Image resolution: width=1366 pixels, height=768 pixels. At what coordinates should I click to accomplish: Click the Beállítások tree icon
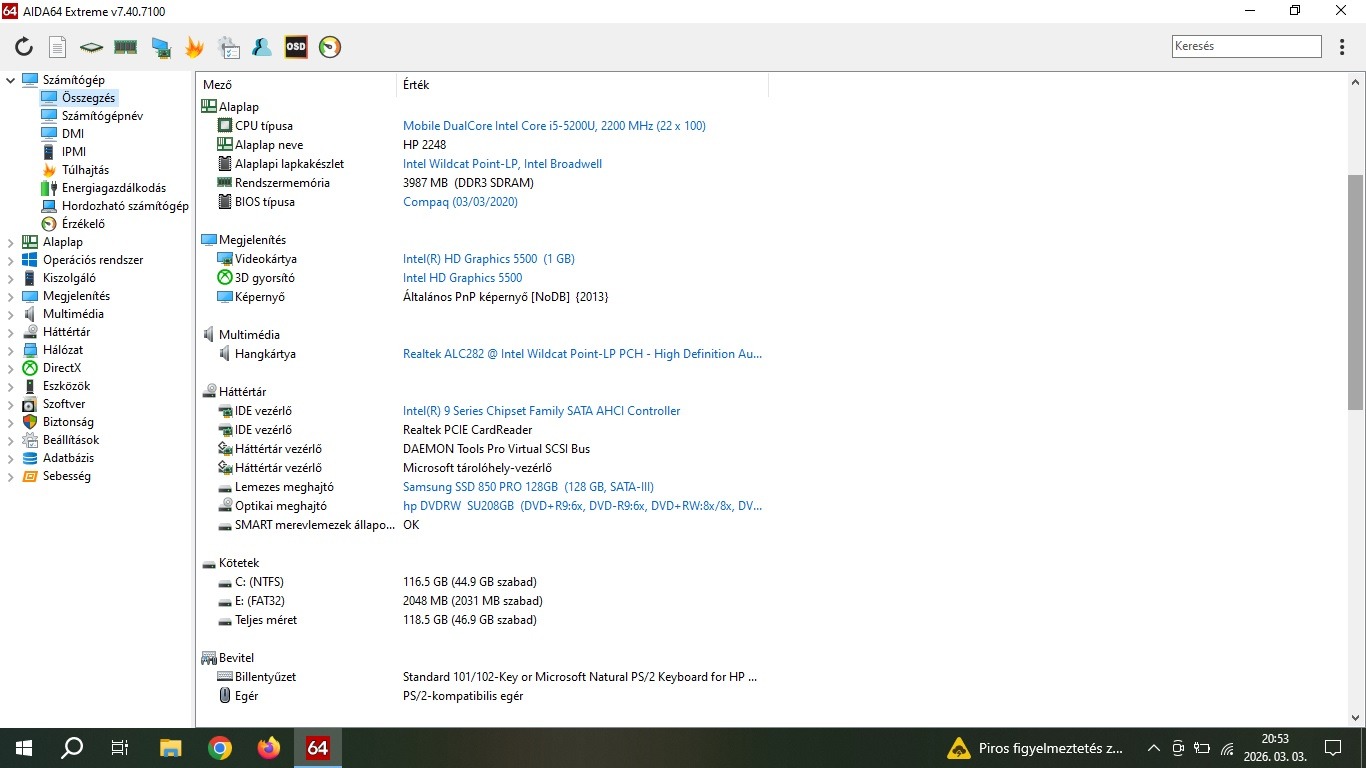pos(30,440)
